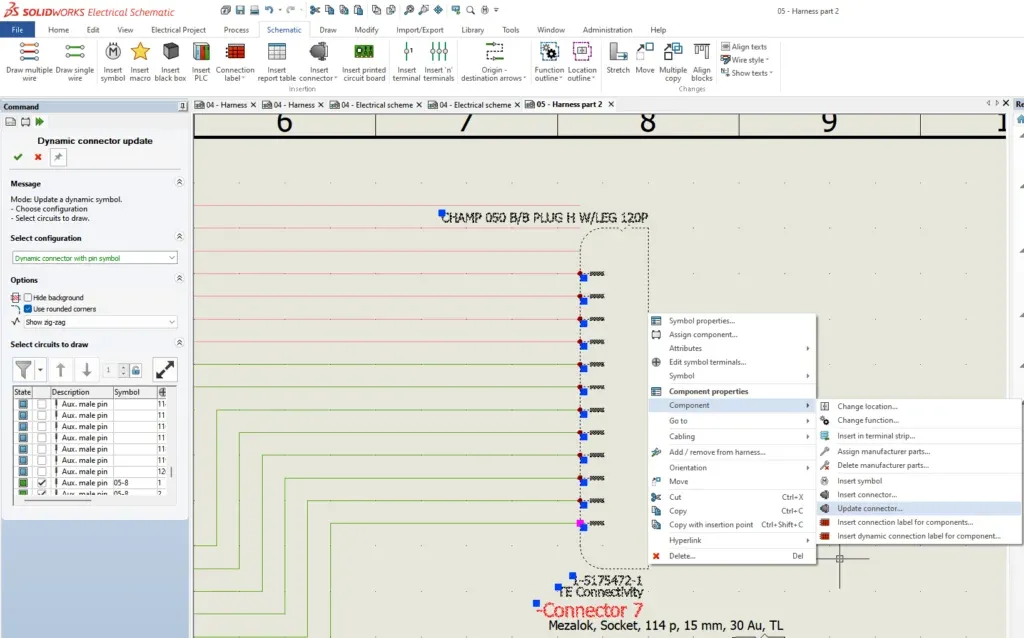This screenshot has height=638, width=1024.
Task: Open Origin-destination arrows tool
Action: [x=493, y=61]
